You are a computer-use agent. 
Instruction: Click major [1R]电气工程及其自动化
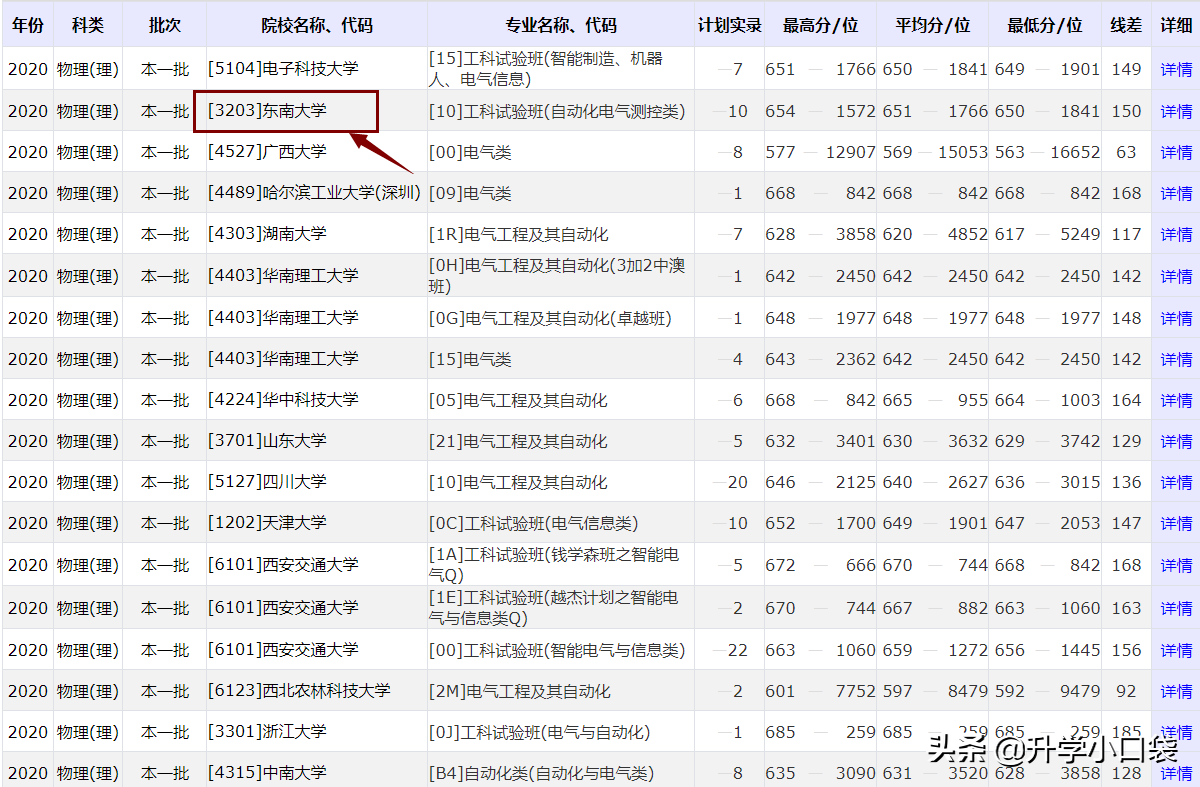(518, 234)
